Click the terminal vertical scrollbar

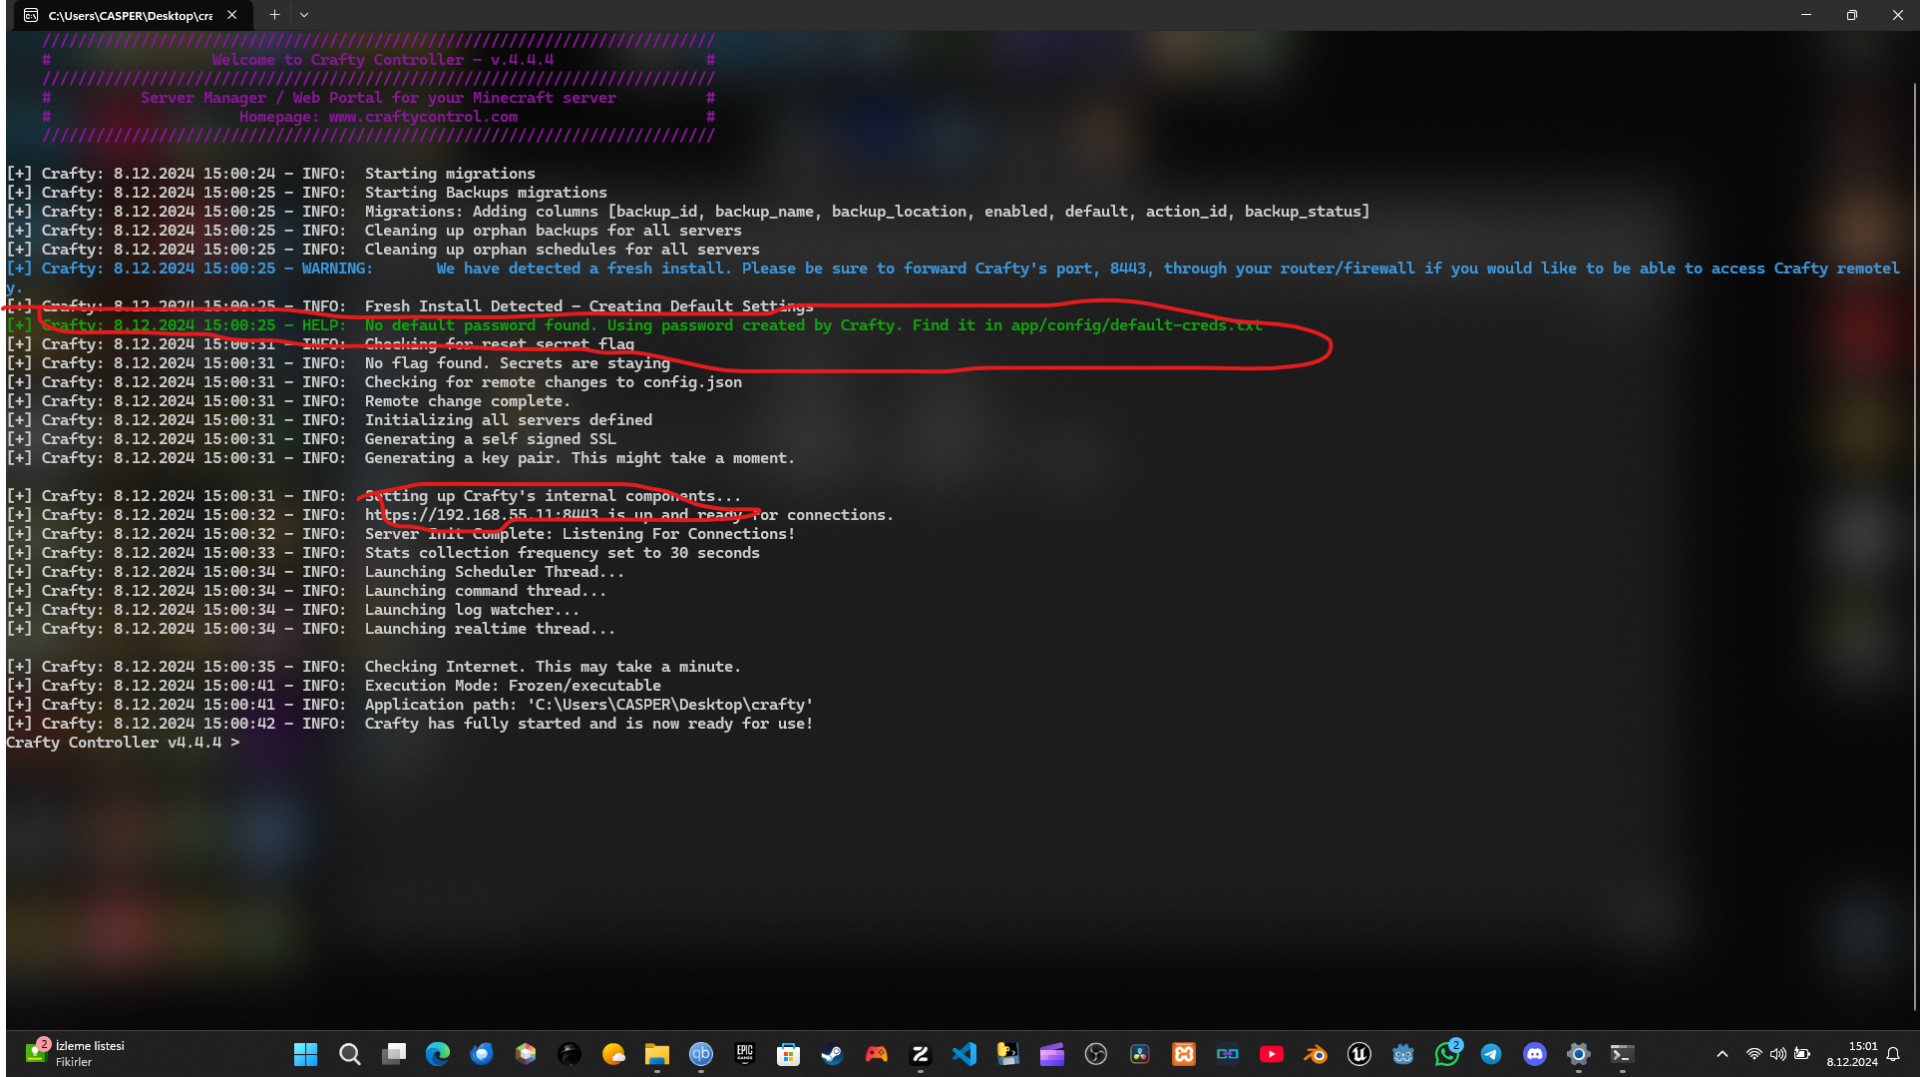point(1914,545)
